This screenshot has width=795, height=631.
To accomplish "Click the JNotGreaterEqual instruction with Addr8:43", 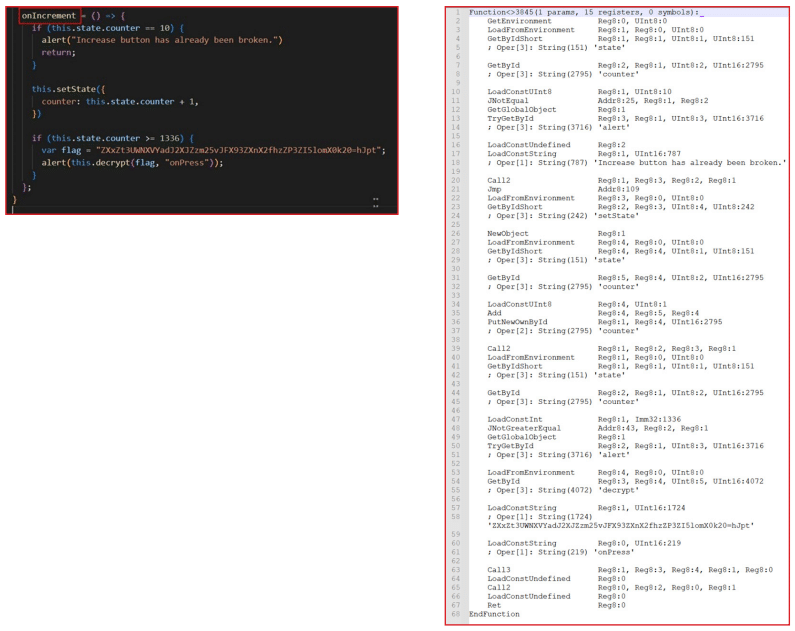I will 598,428.
